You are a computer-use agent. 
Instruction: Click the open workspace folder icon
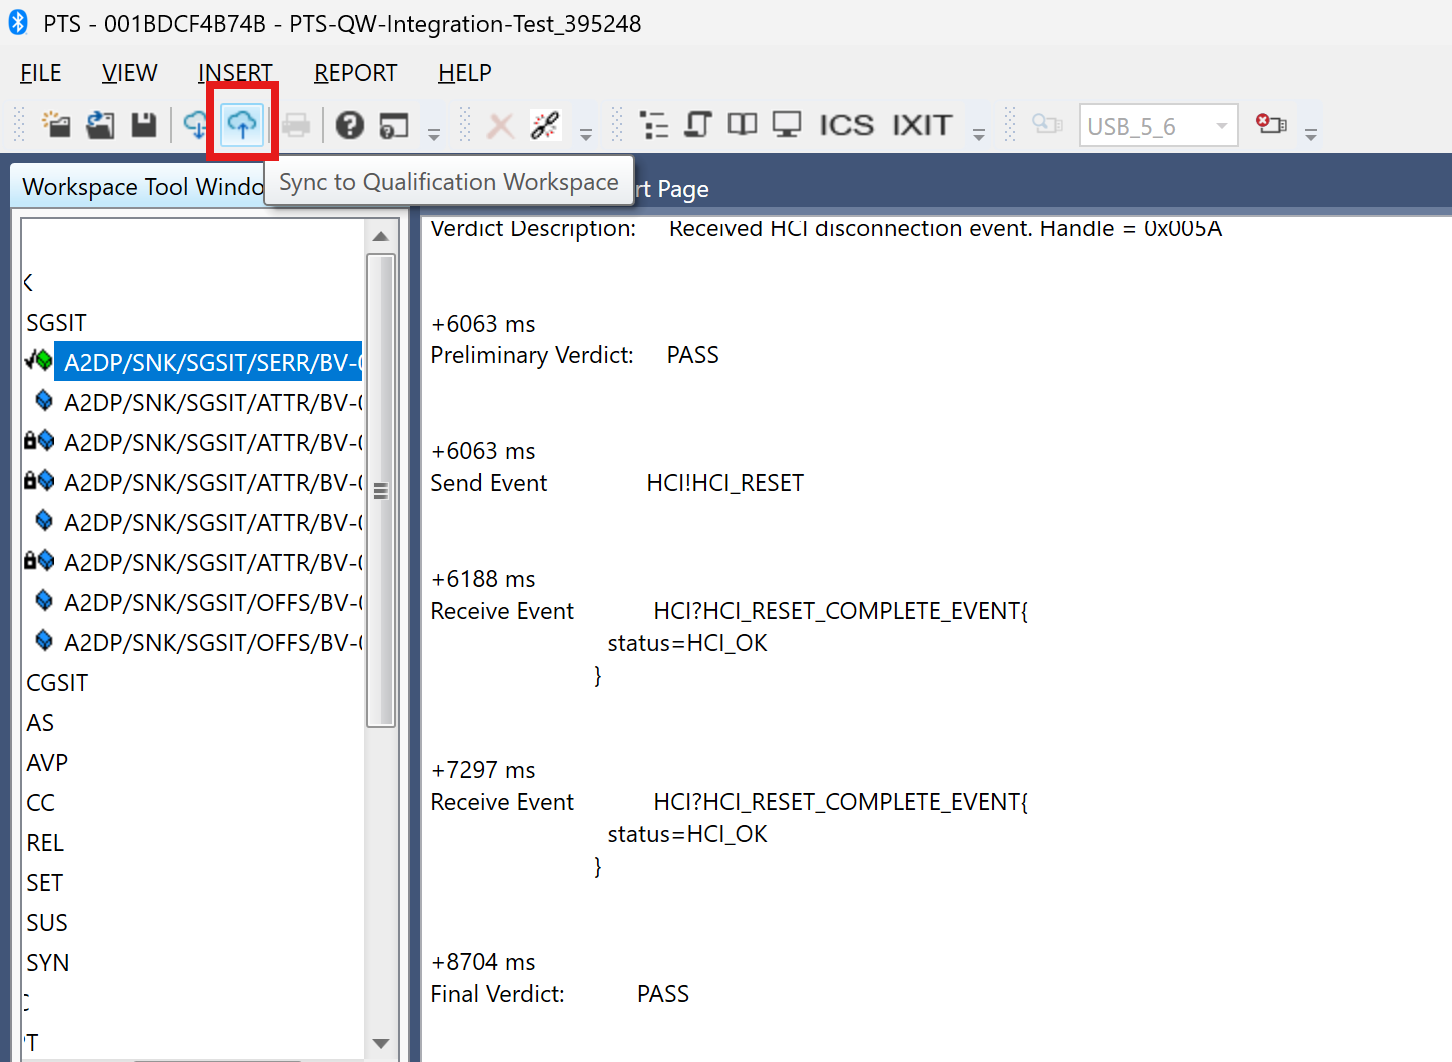click(x=100, y=125)
